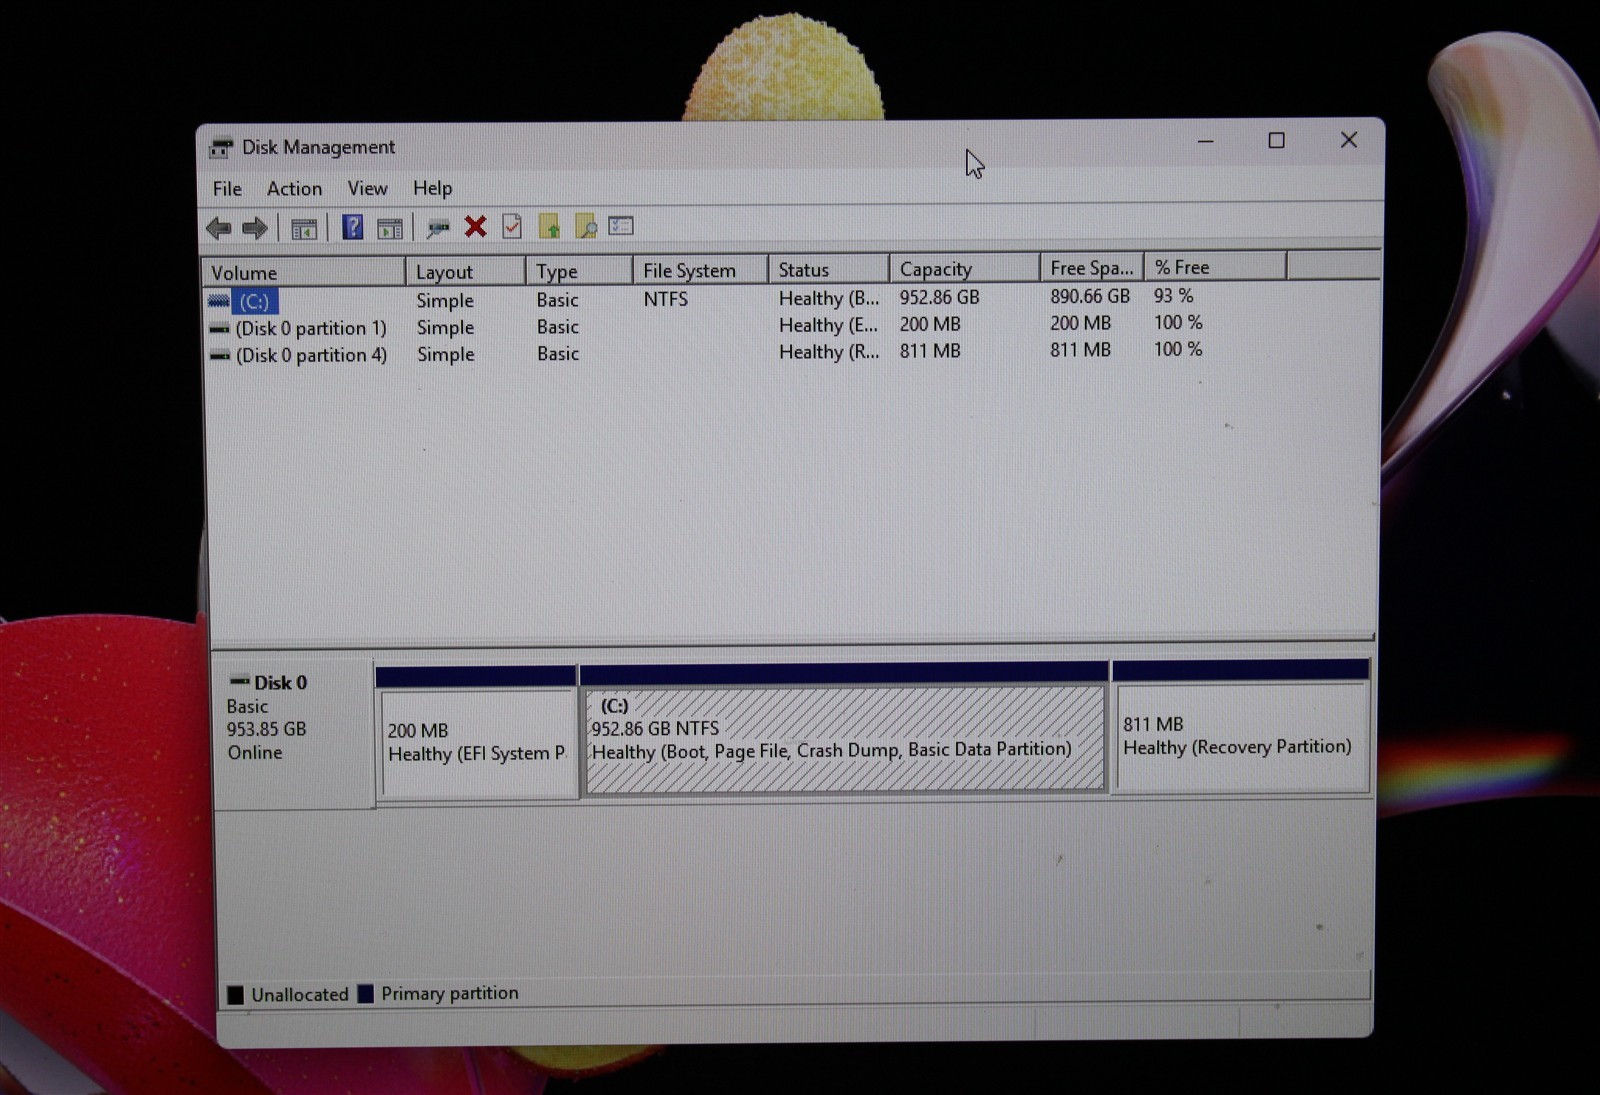1600x1095 pixels.
Task: Click the Back arrow toolbar icon
Action: pos(219,228)
